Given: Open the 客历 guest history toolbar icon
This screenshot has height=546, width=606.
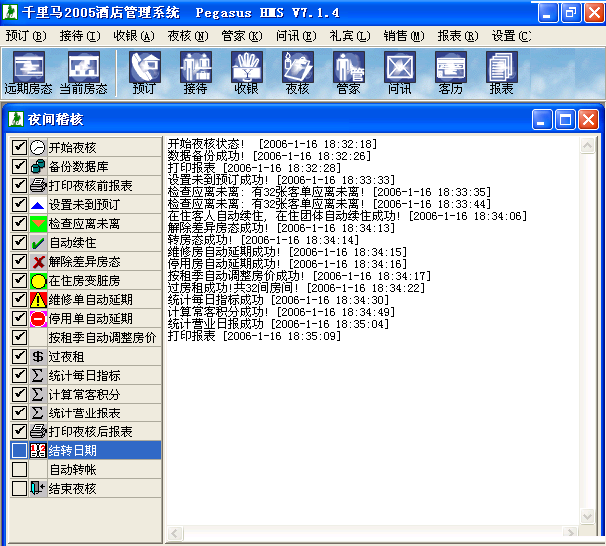Looking at the screenshot, I should [x=451, y=73].
